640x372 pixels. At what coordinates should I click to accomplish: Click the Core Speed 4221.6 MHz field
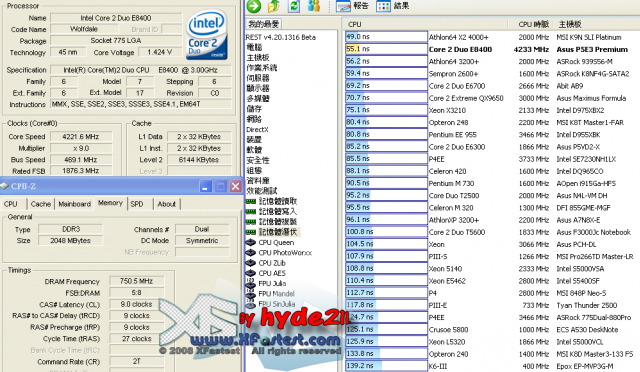(81, 136)
